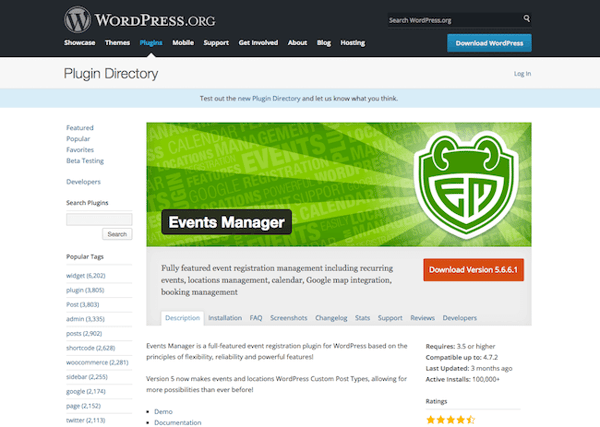Switch to the Stats tab
The height and width of the screenshot is (427, 600).
(x=362, y=318)
